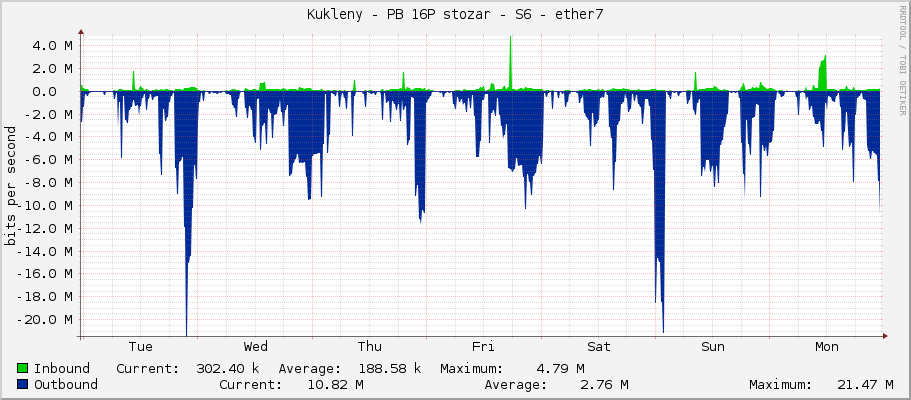Click the 4.0 M y-axis label
Viewport: 911px width, 400px height.
point(52,45)
